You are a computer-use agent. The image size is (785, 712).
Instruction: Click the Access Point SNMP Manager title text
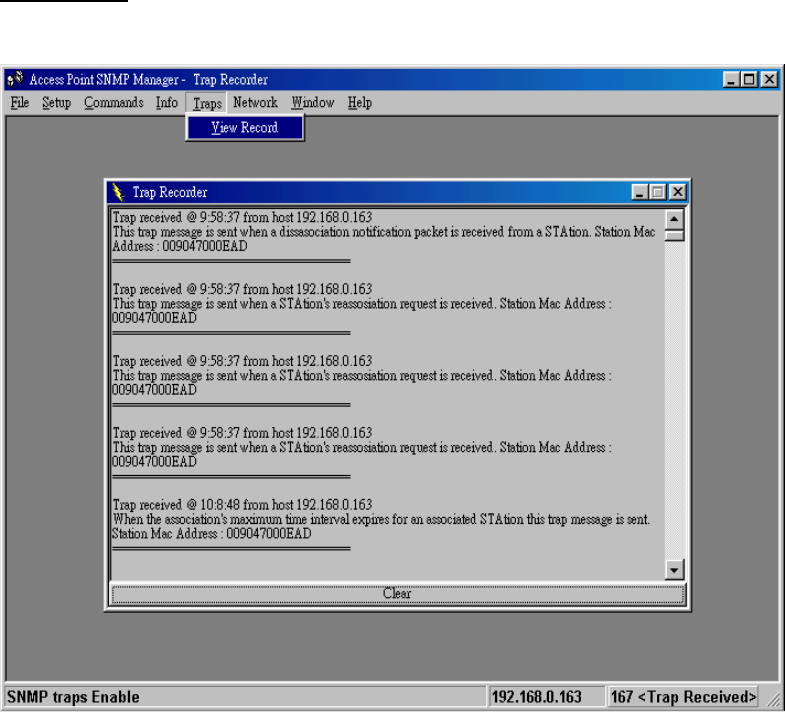[149, 80]
